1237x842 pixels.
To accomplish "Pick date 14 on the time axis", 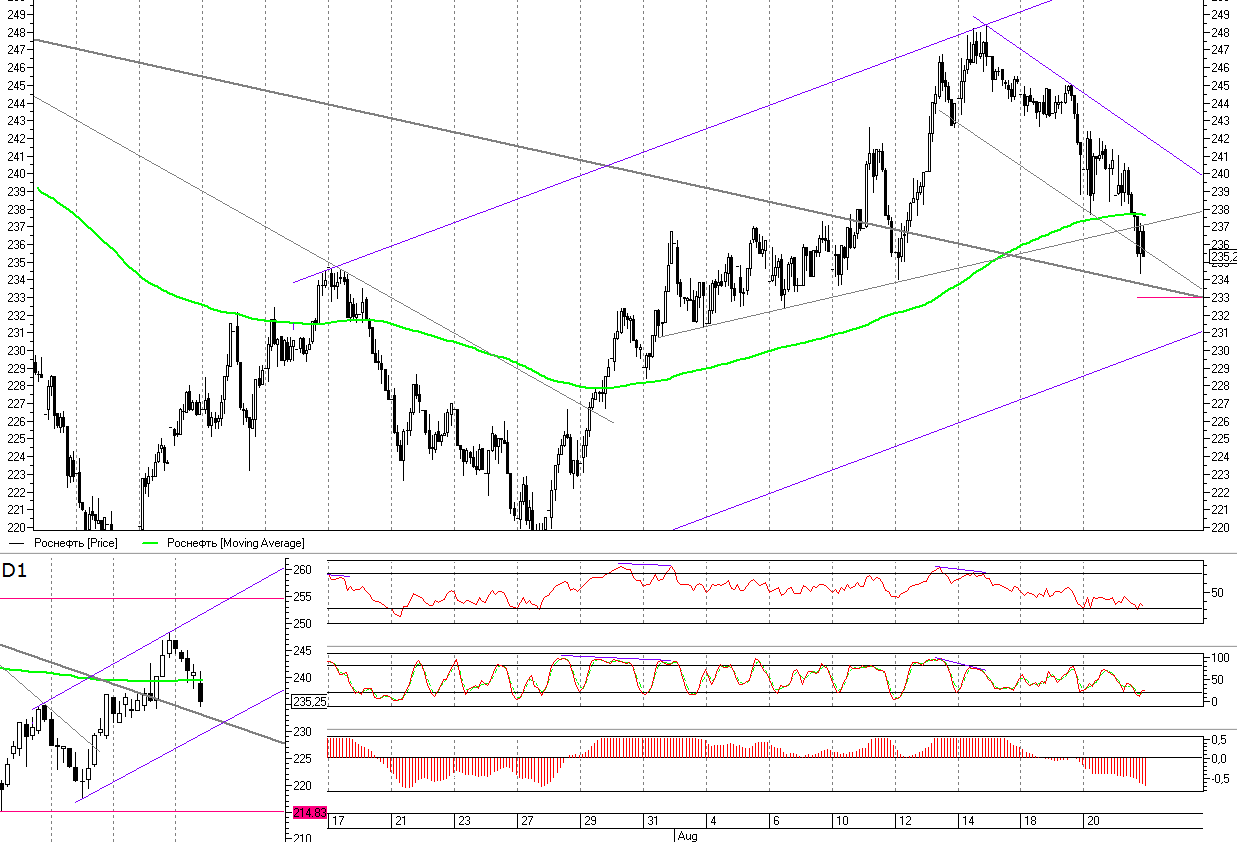I will [x=968, y=821].
